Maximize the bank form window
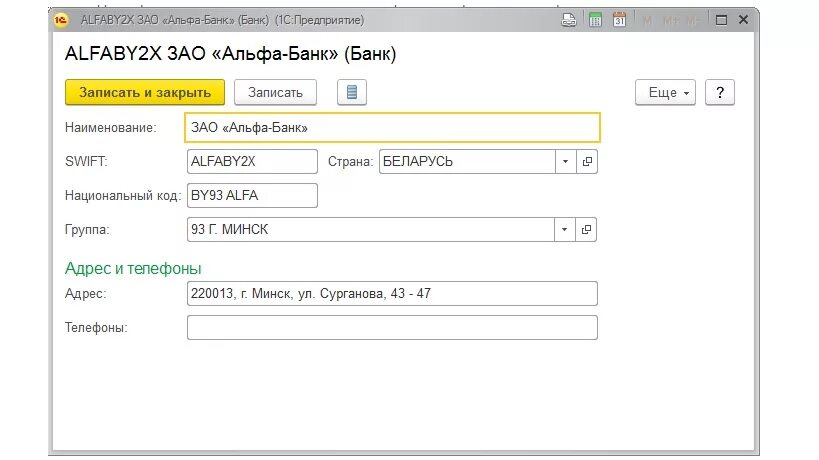Viewport: 819px width, 460px height. 721,20
